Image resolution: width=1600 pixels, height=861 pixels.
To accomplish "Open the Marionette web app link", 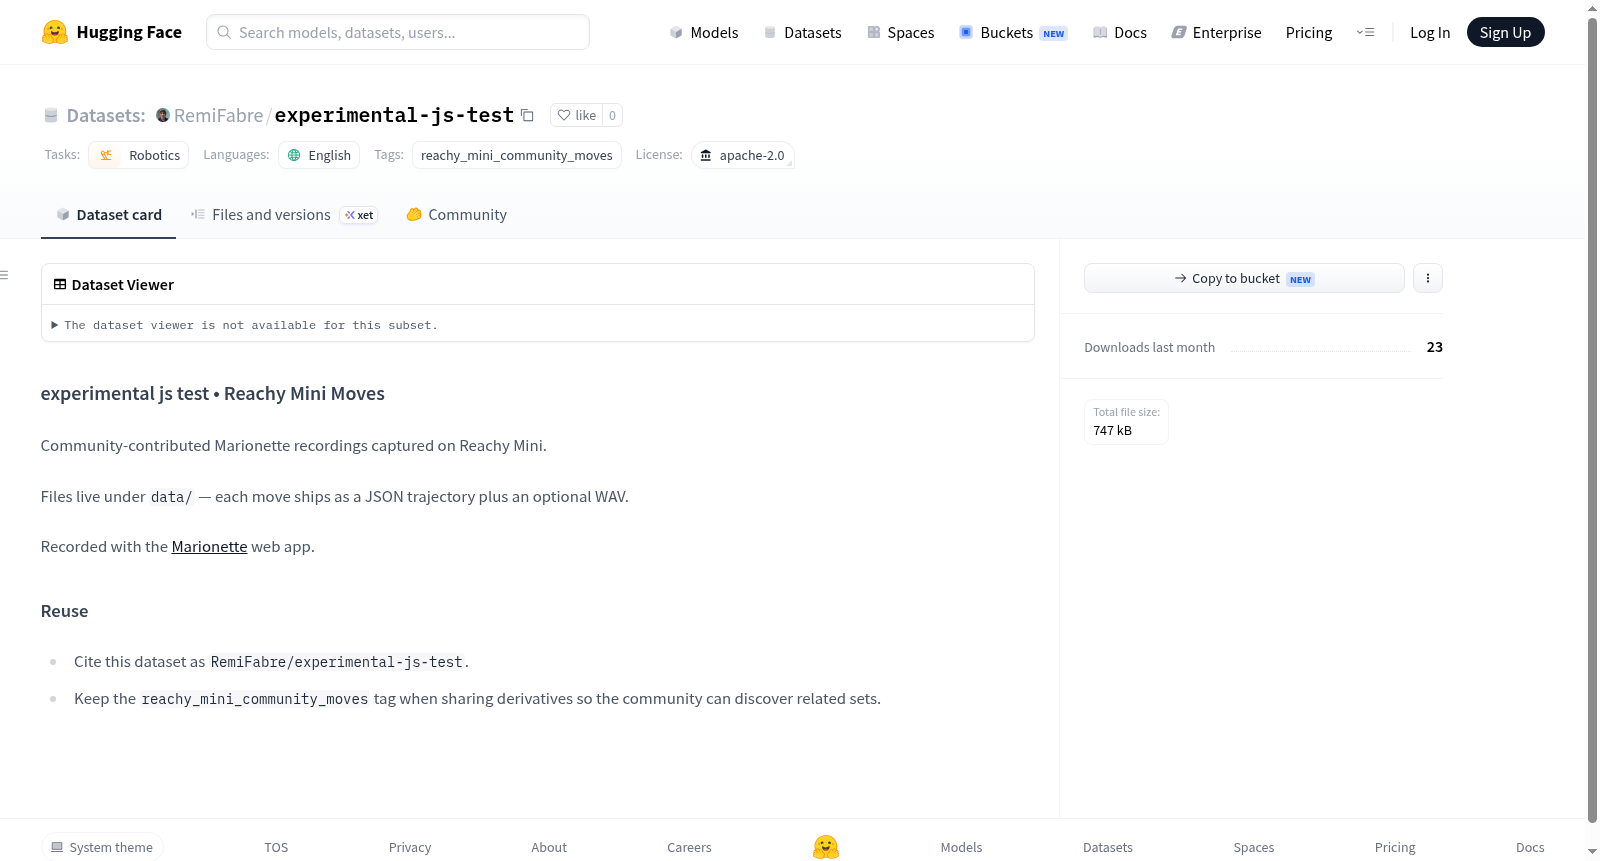I will (x=209, y=547).
